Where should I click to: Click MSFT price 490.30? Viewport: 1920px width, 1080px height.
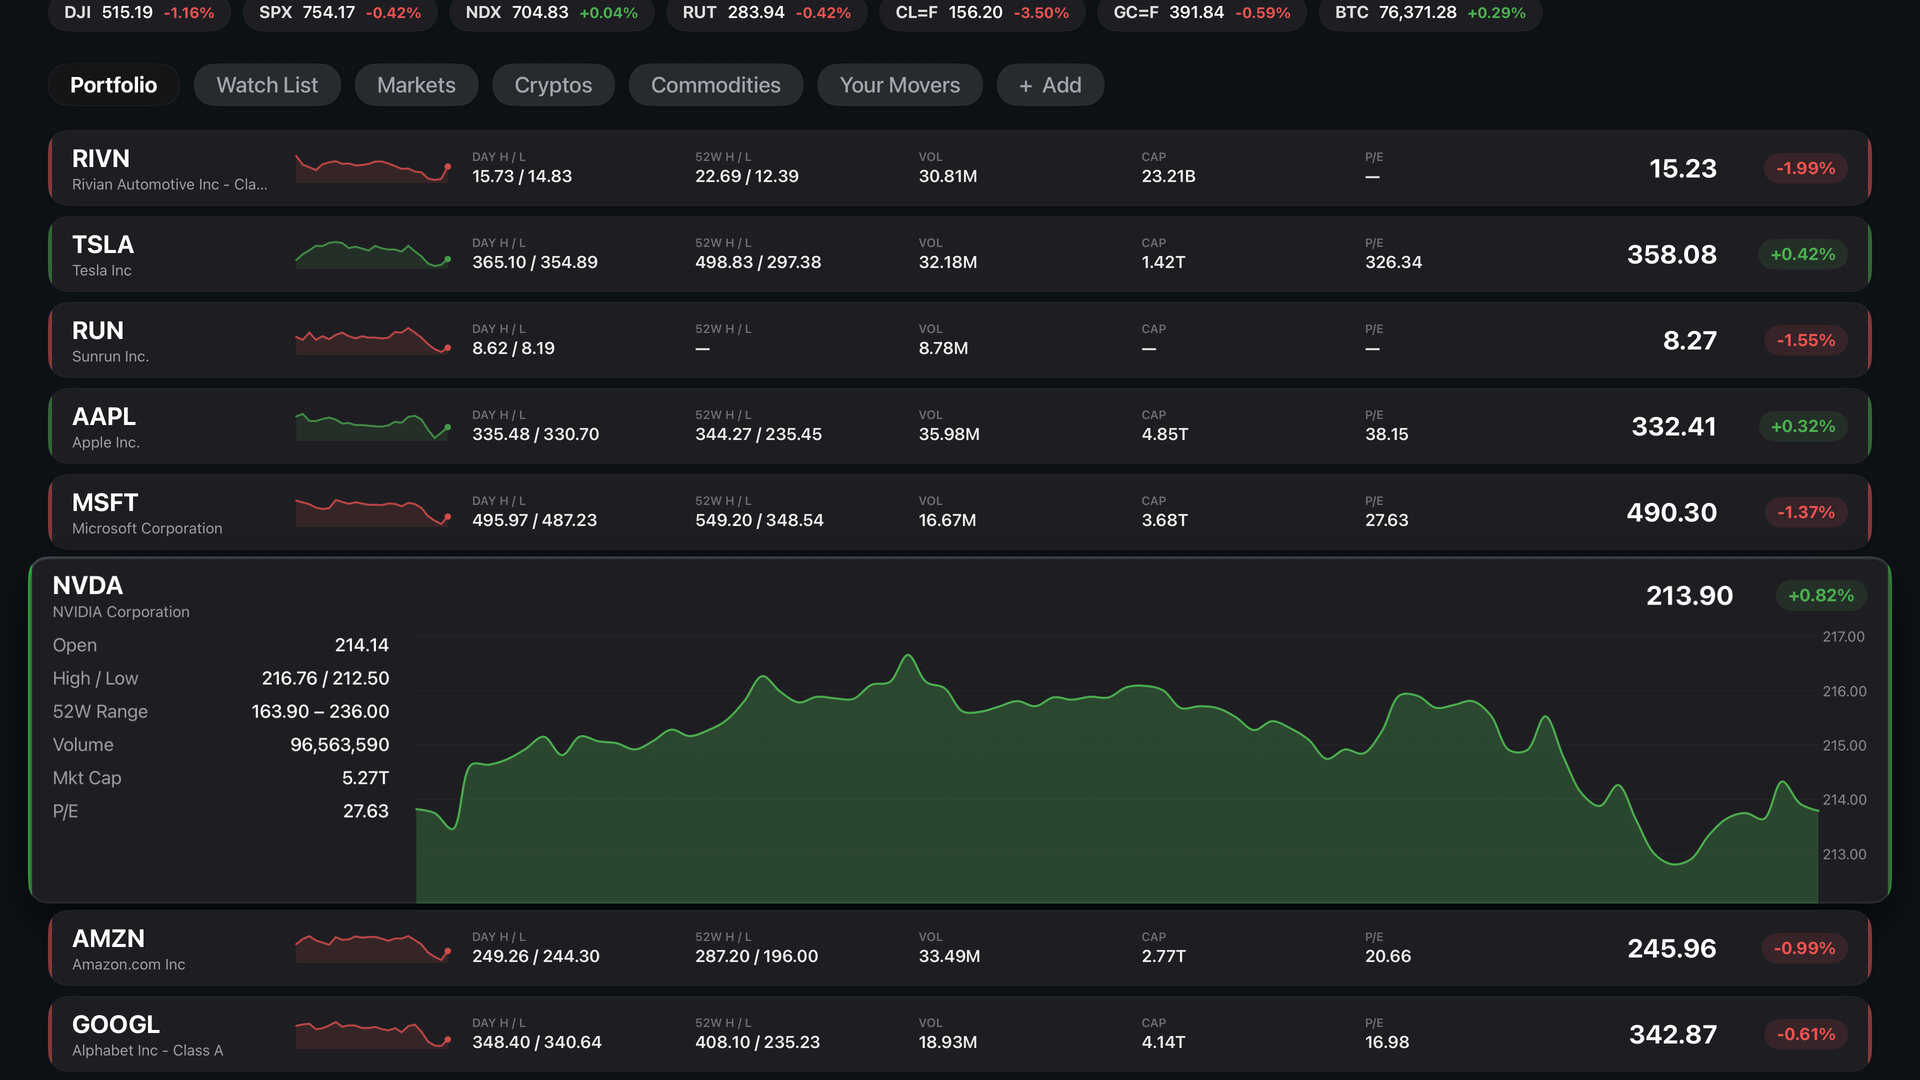(x=1672, y=512)
